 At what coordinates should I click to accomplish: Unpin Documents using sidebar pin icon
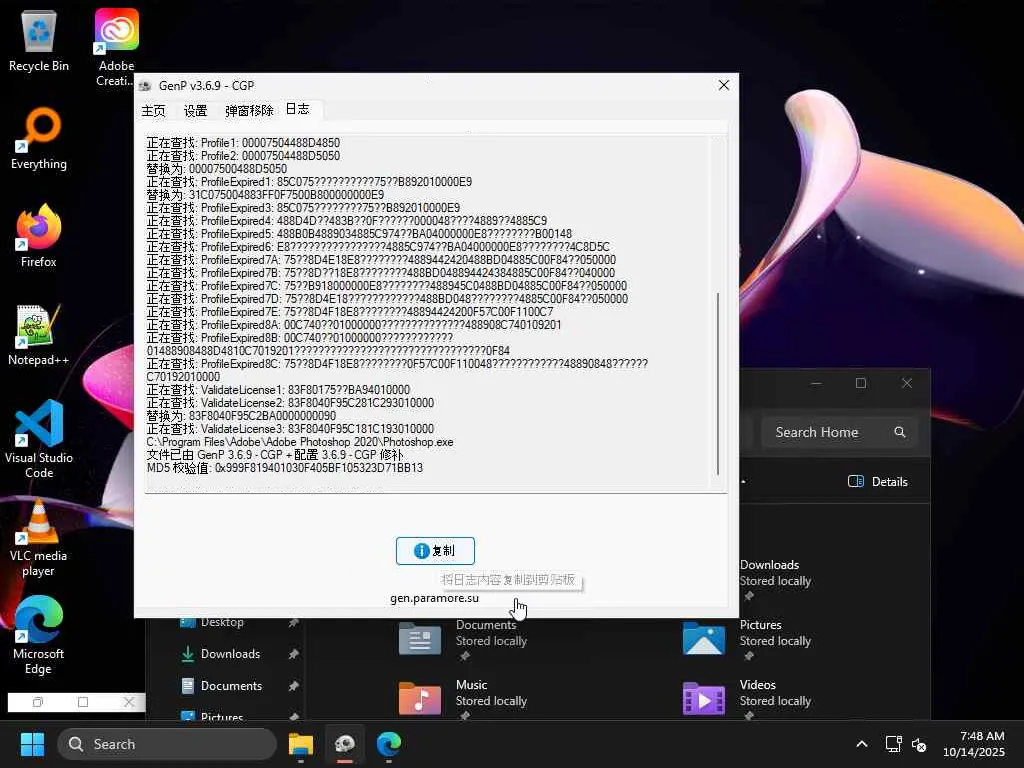[x=293, y=686]
